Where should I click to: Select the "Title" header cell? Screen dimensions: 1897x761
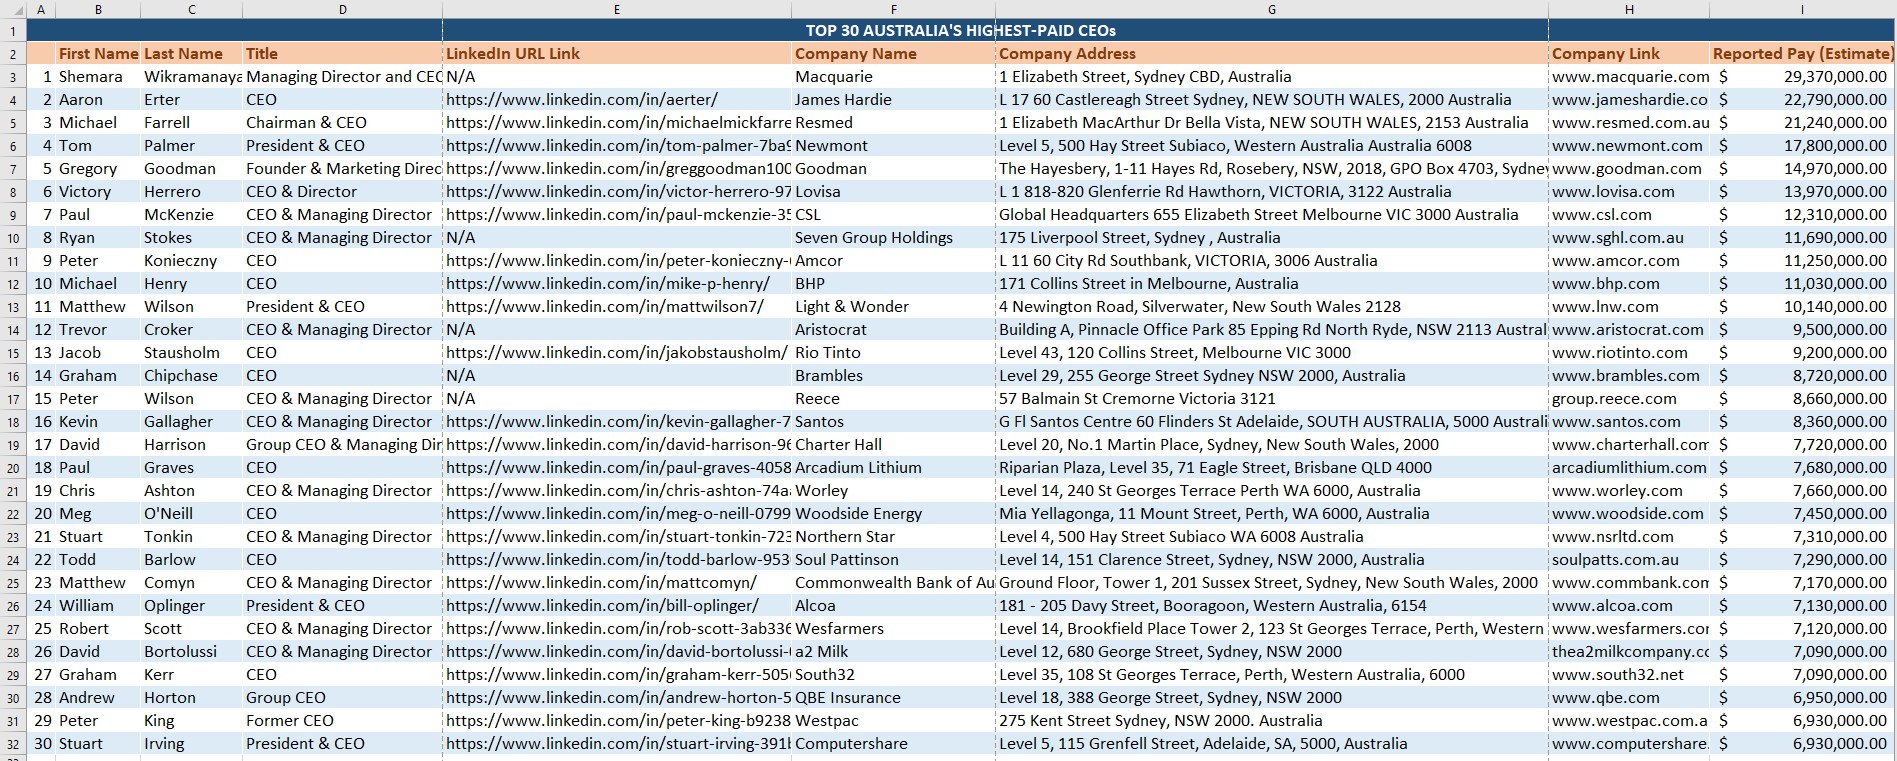(x=343, y=54)
